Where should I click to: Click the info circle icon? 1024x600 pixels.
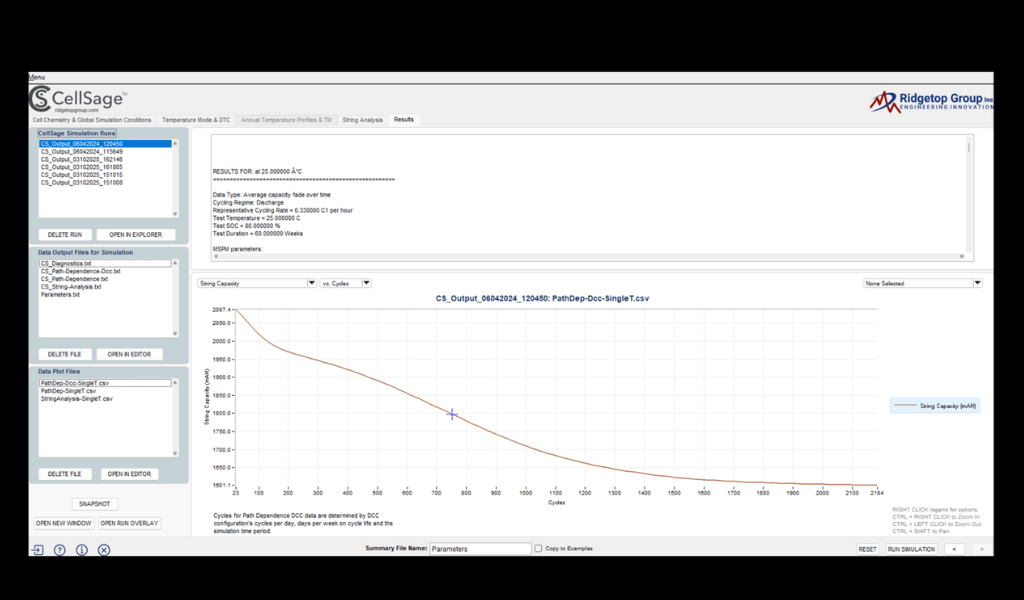tap(81, 550)
